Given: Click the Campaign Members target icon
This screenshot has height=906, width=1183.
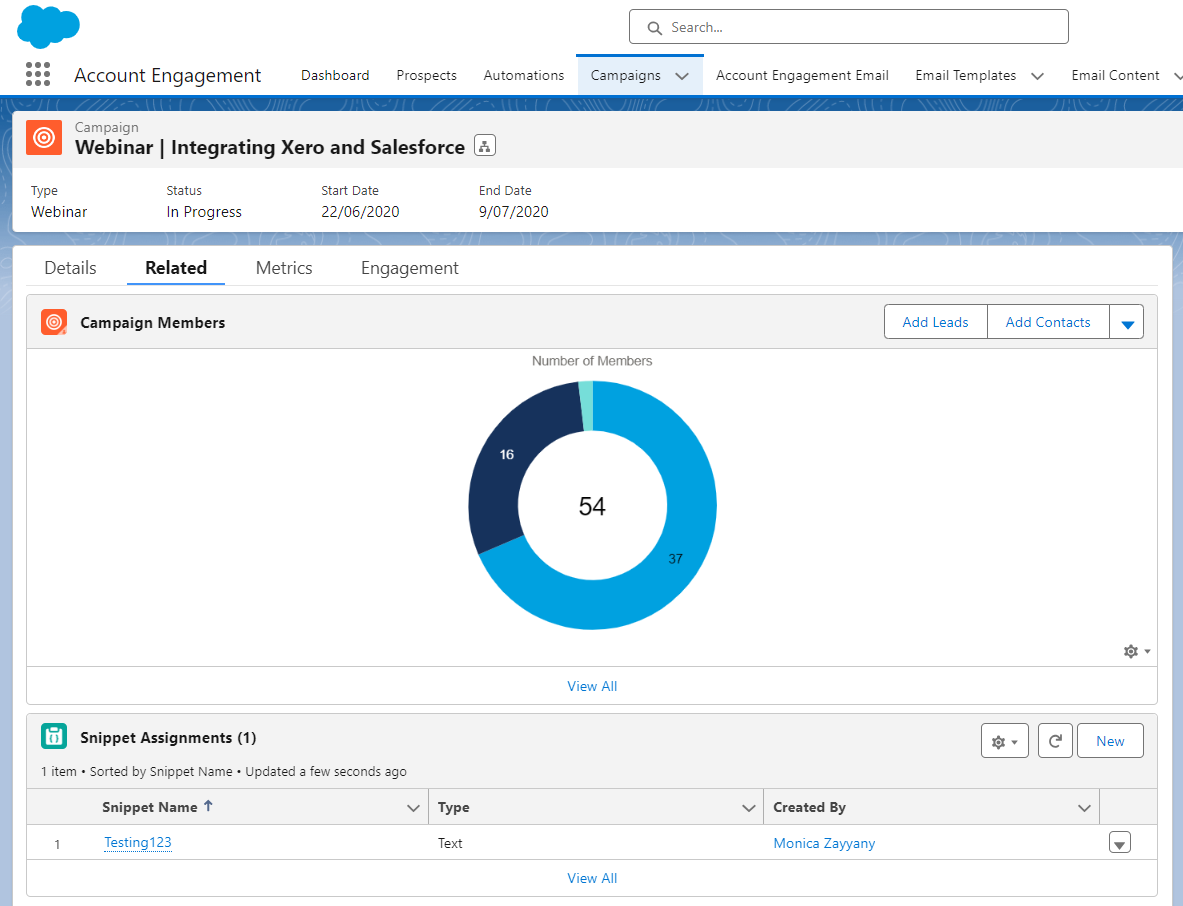Looking at the screenshot, I should click(54, 322).
